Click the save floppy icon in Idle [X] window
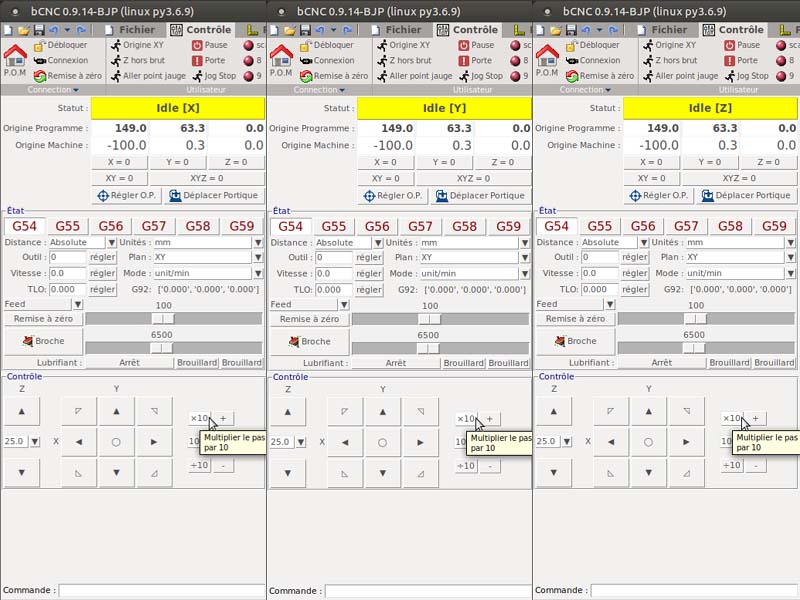 (39, 30)
